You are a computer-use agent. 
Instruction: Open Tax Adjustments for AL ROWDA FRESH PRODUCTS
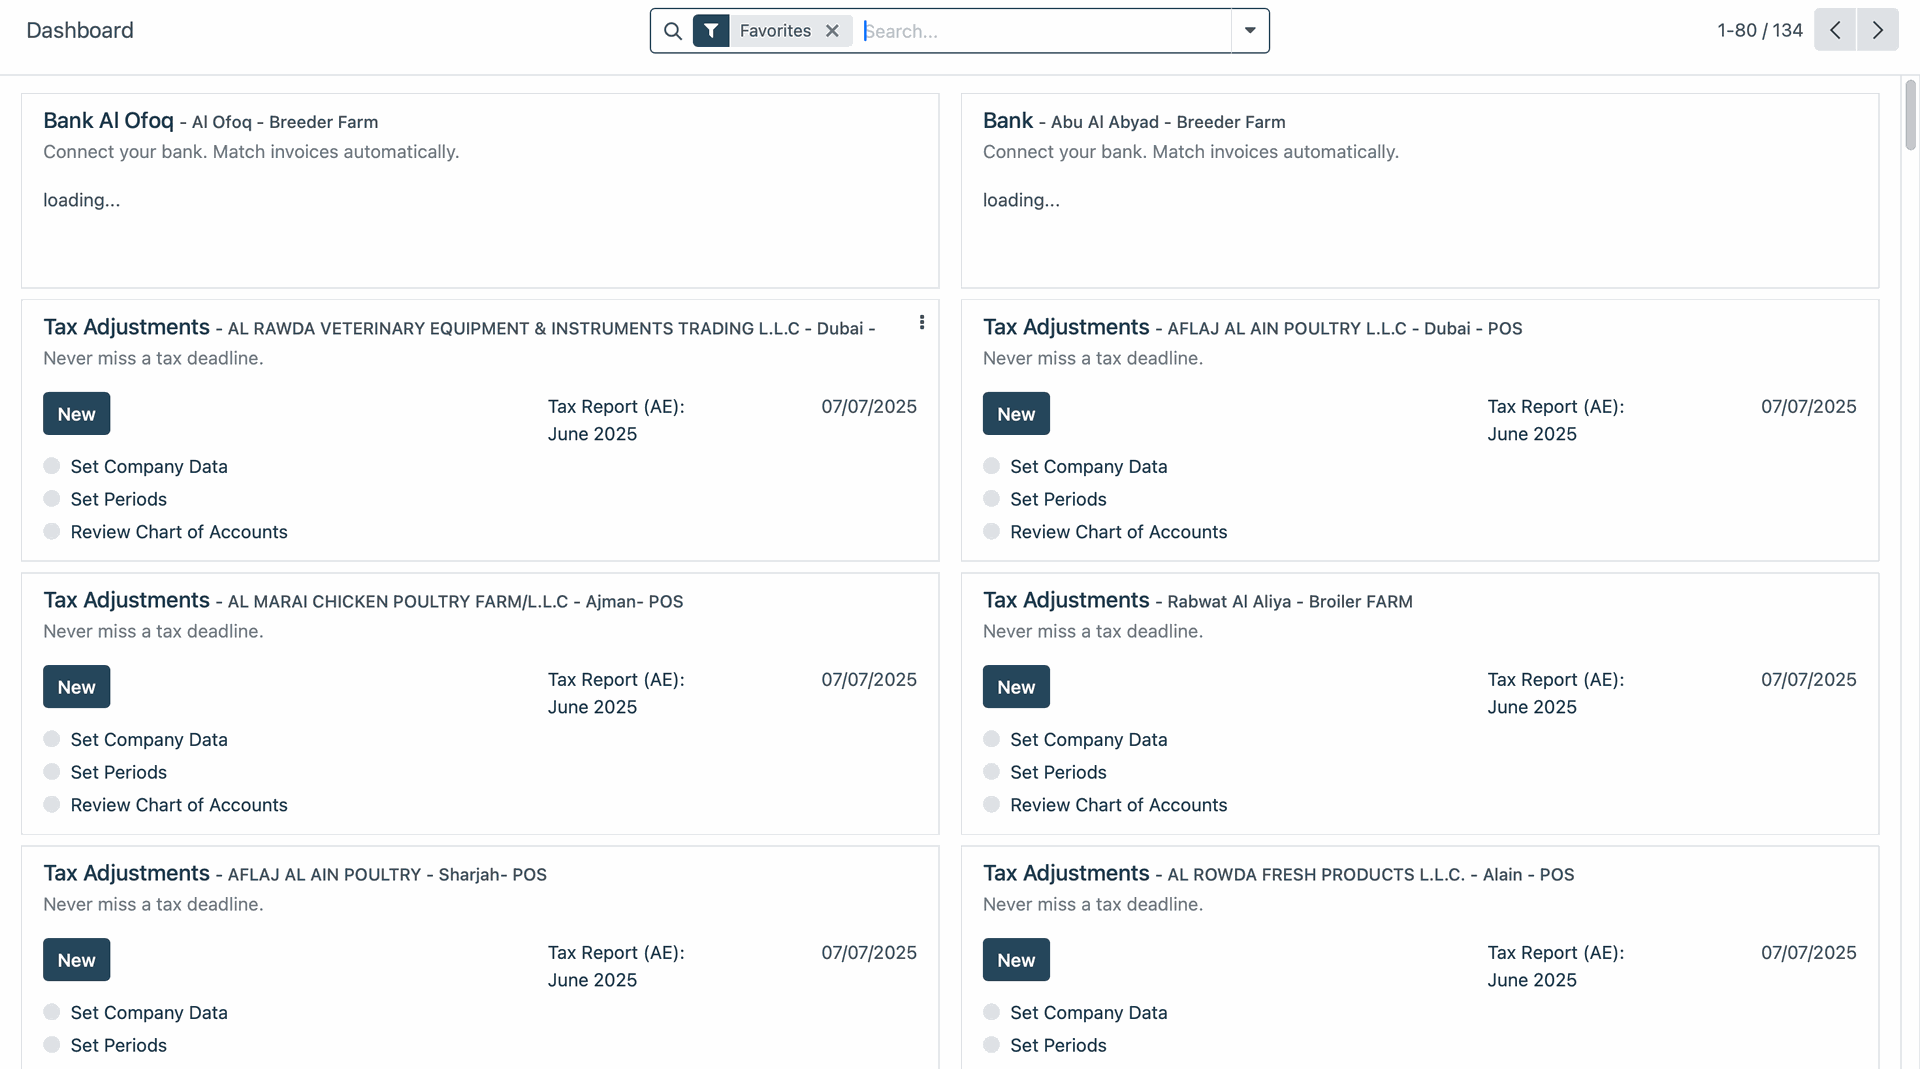(x=1066, y=873)
